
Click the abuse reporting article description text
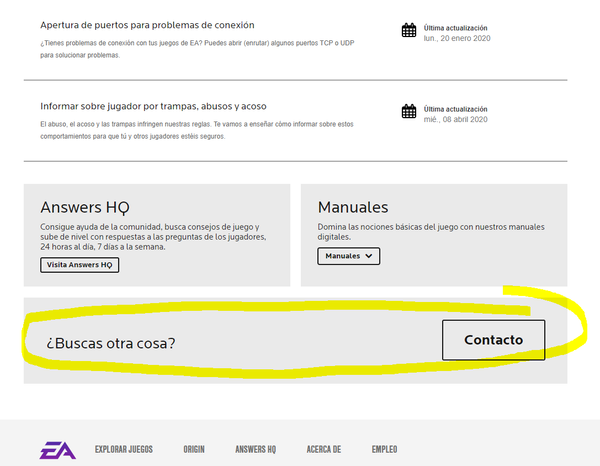click(x=197, y=130)
